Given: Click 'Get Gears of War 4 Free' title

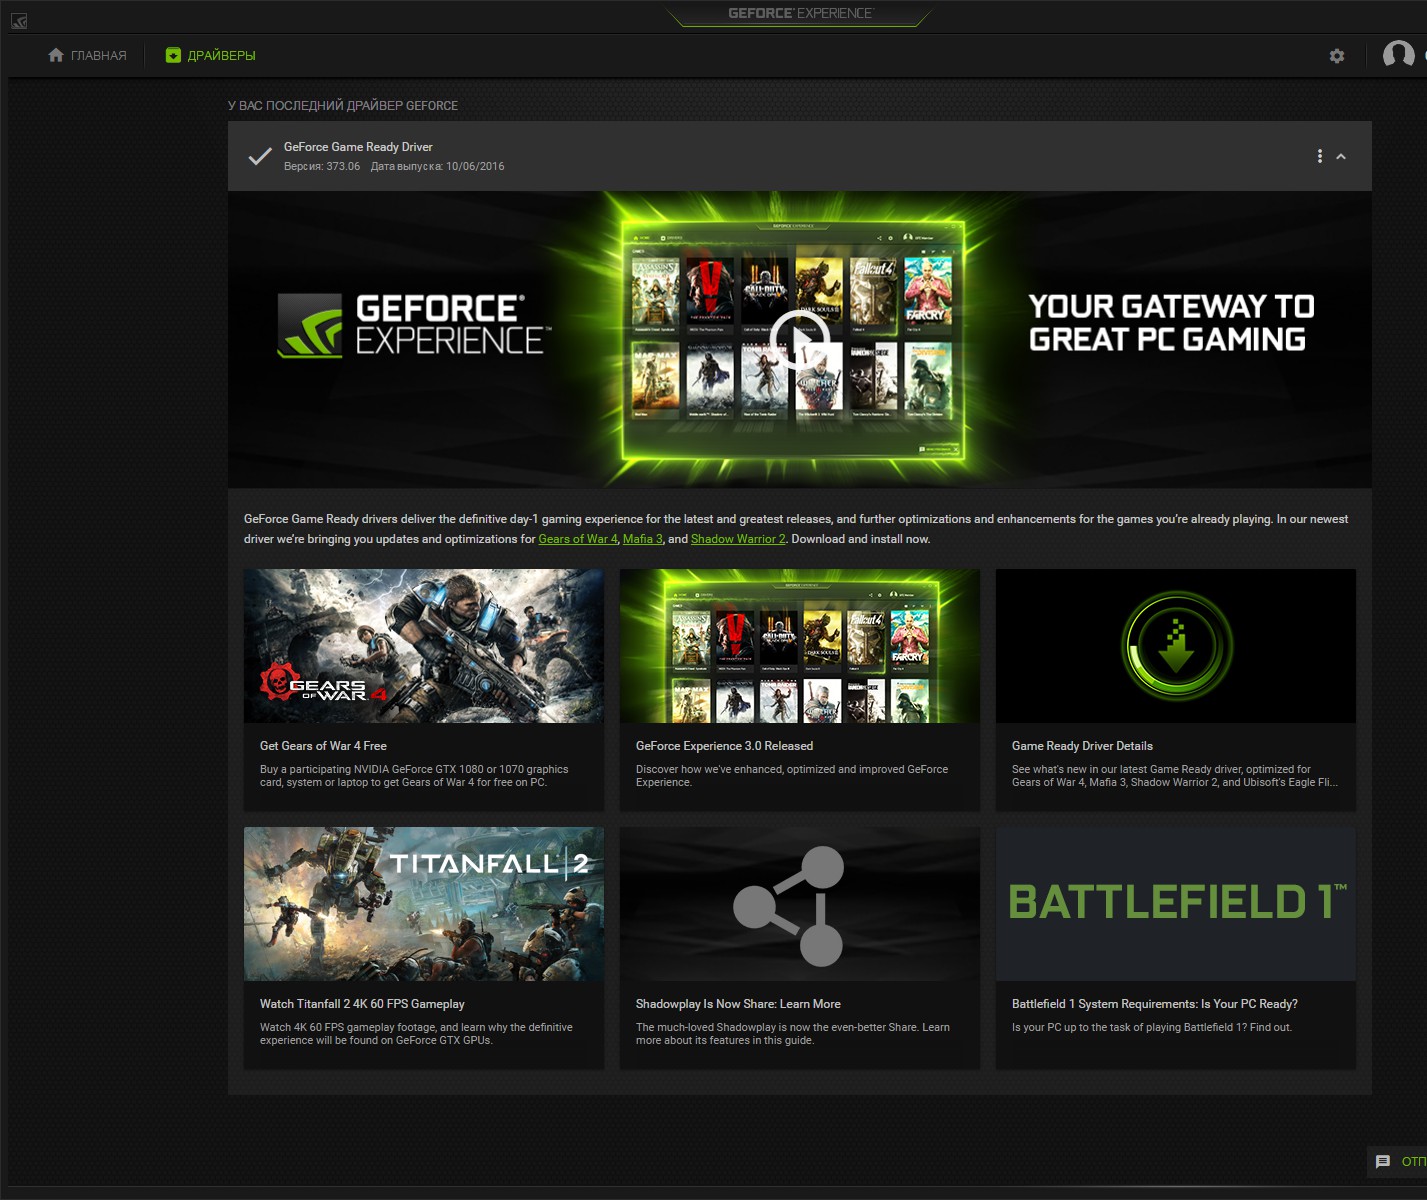Looking at the screenshot, I should click(323, 746).
